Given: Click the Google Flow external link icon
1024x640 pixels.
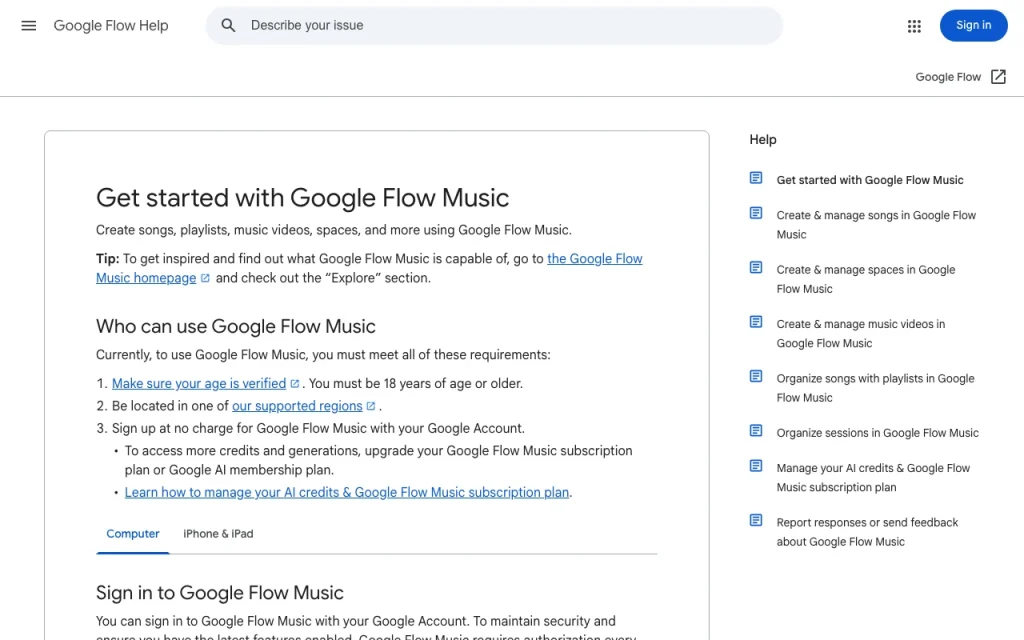Looking at the screenshot, I should 998,77.
